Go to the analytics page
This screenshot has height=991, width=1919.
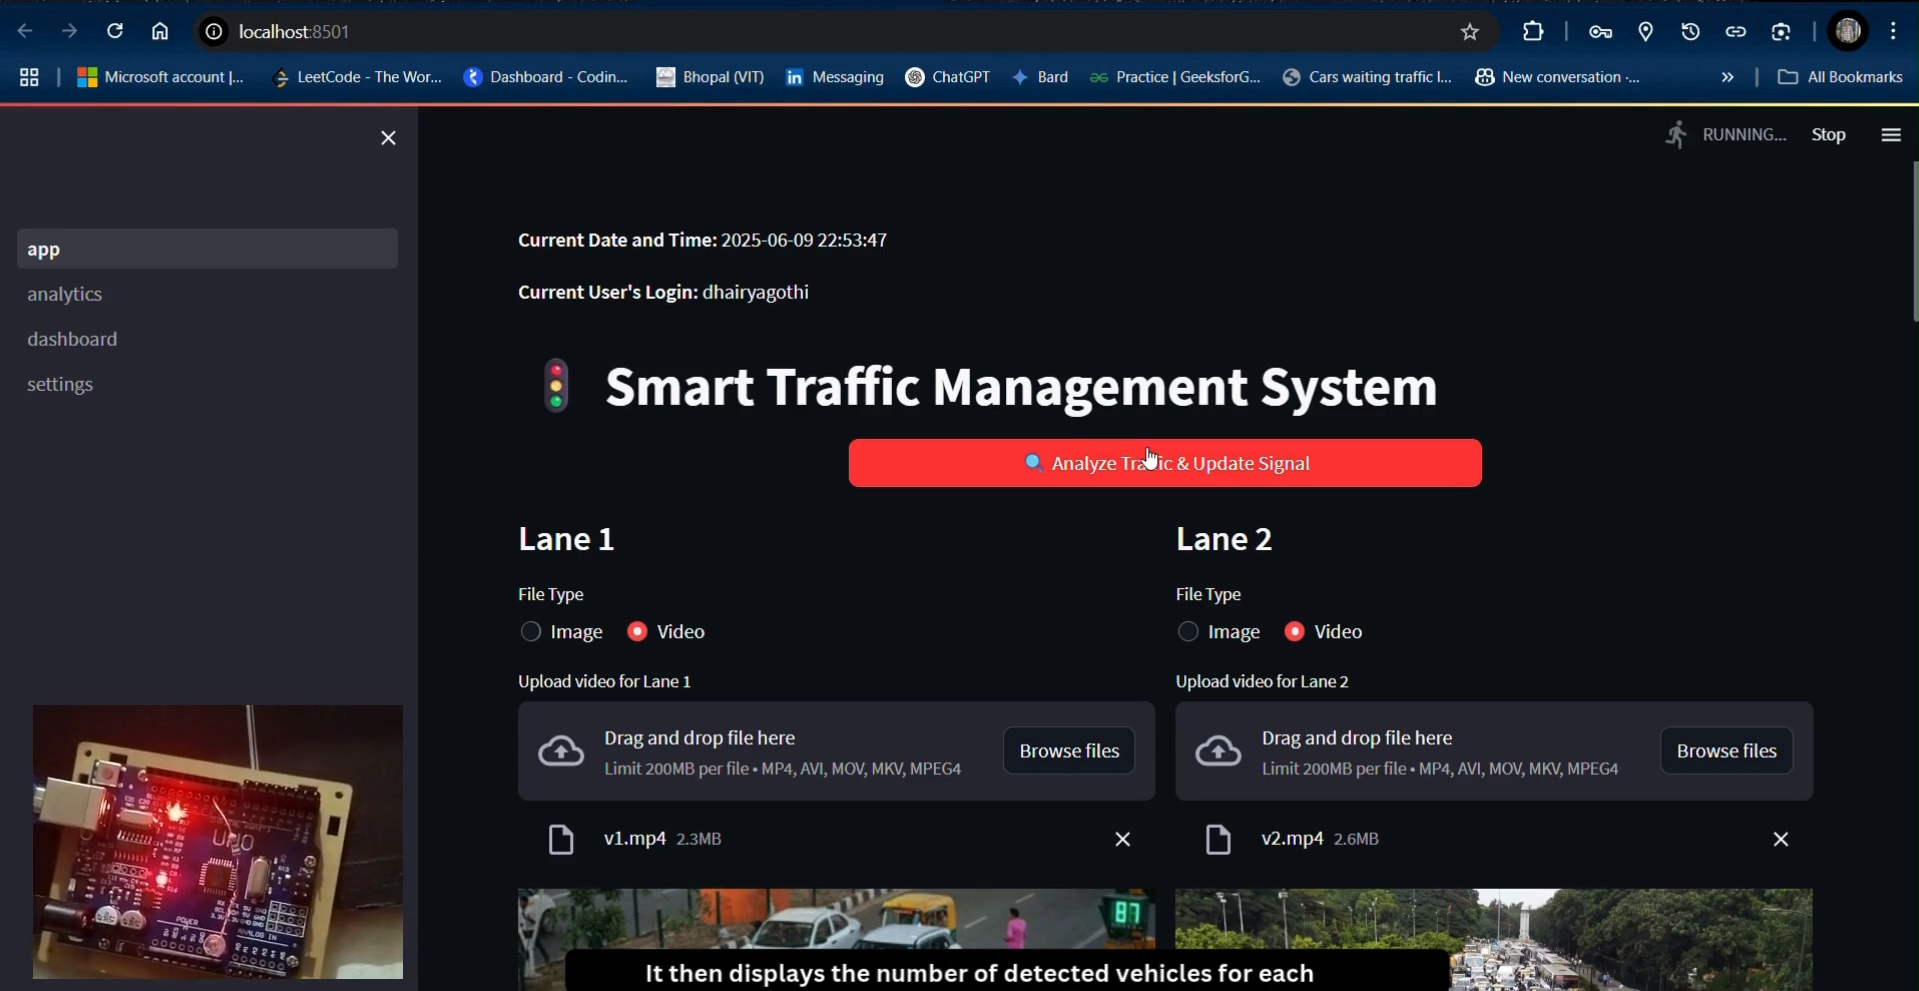point(65,295)
